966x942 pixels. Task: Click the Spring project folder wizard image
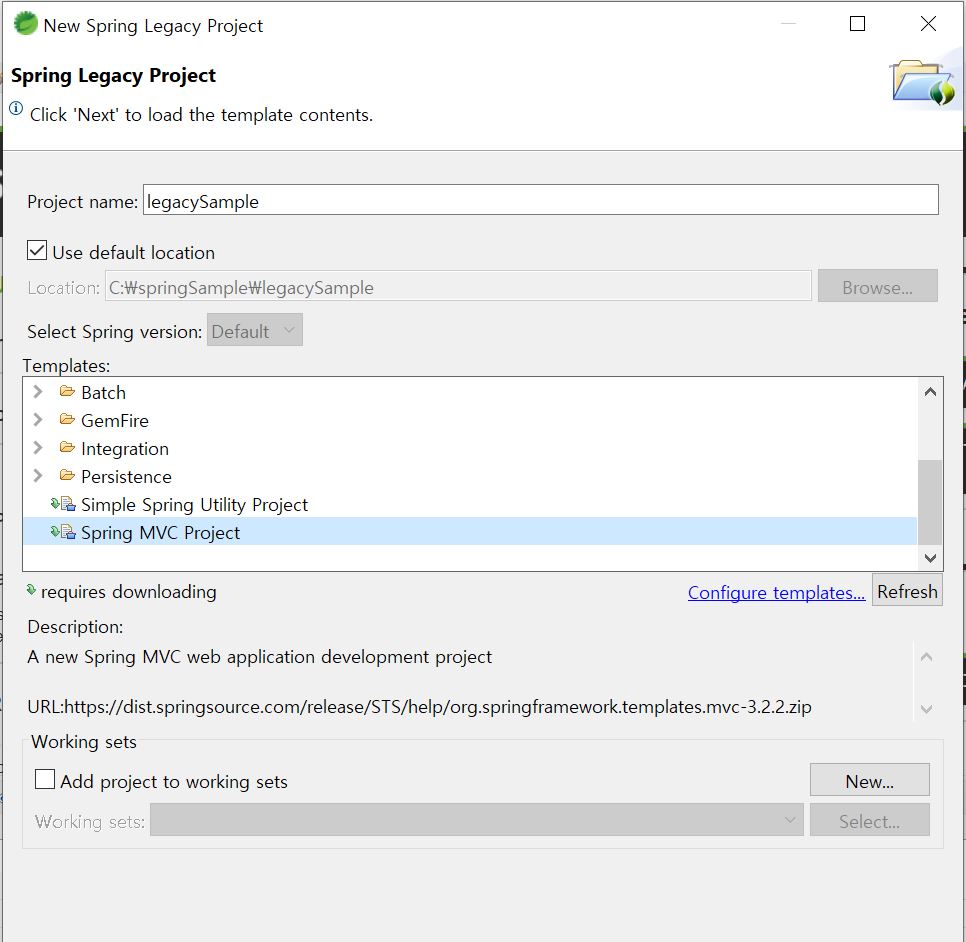click(922, 82)
